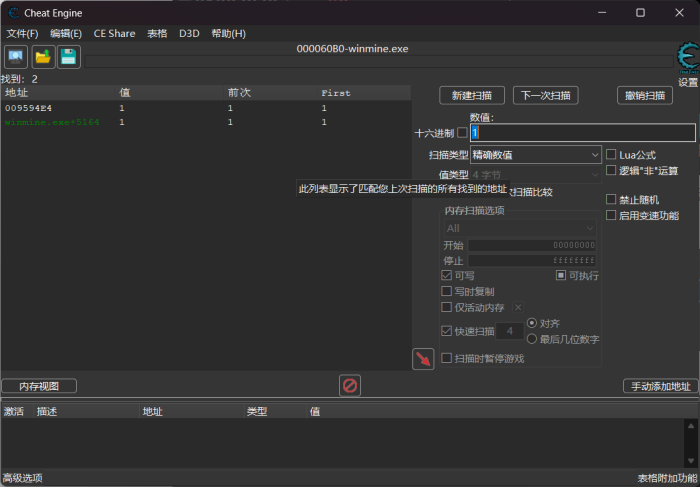Open the 扫描类型 dropdown
This screenshot has width=700, height=488.
pos(536,155)
